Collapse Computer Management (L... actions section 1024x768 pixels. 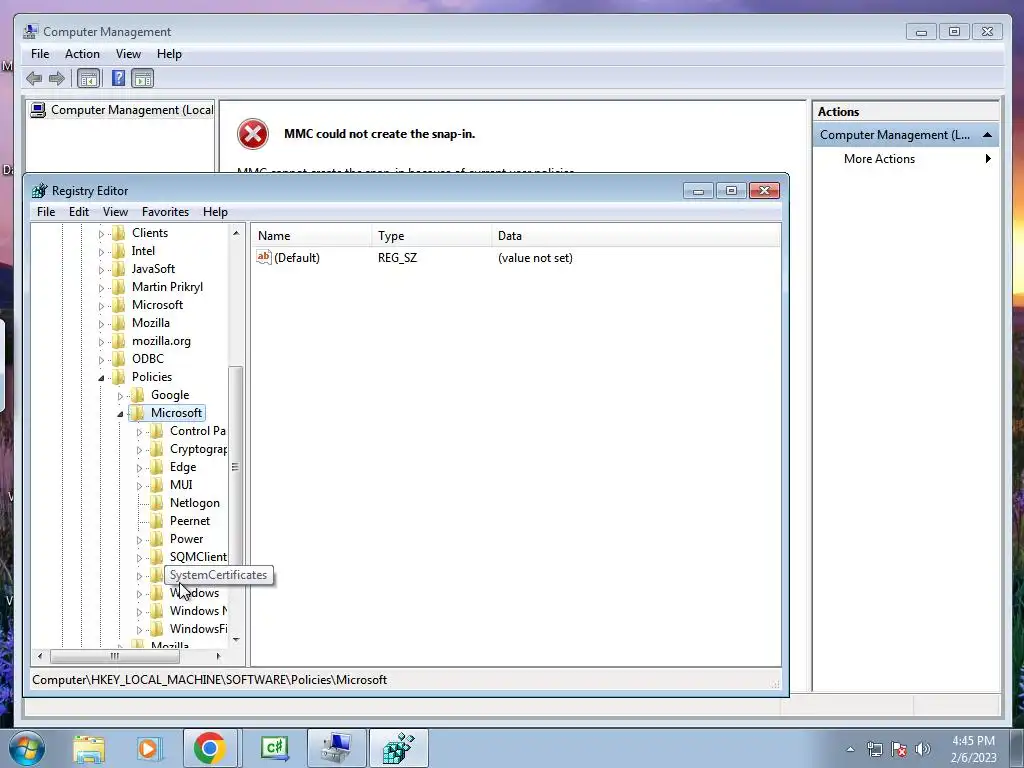click(987, 135)
